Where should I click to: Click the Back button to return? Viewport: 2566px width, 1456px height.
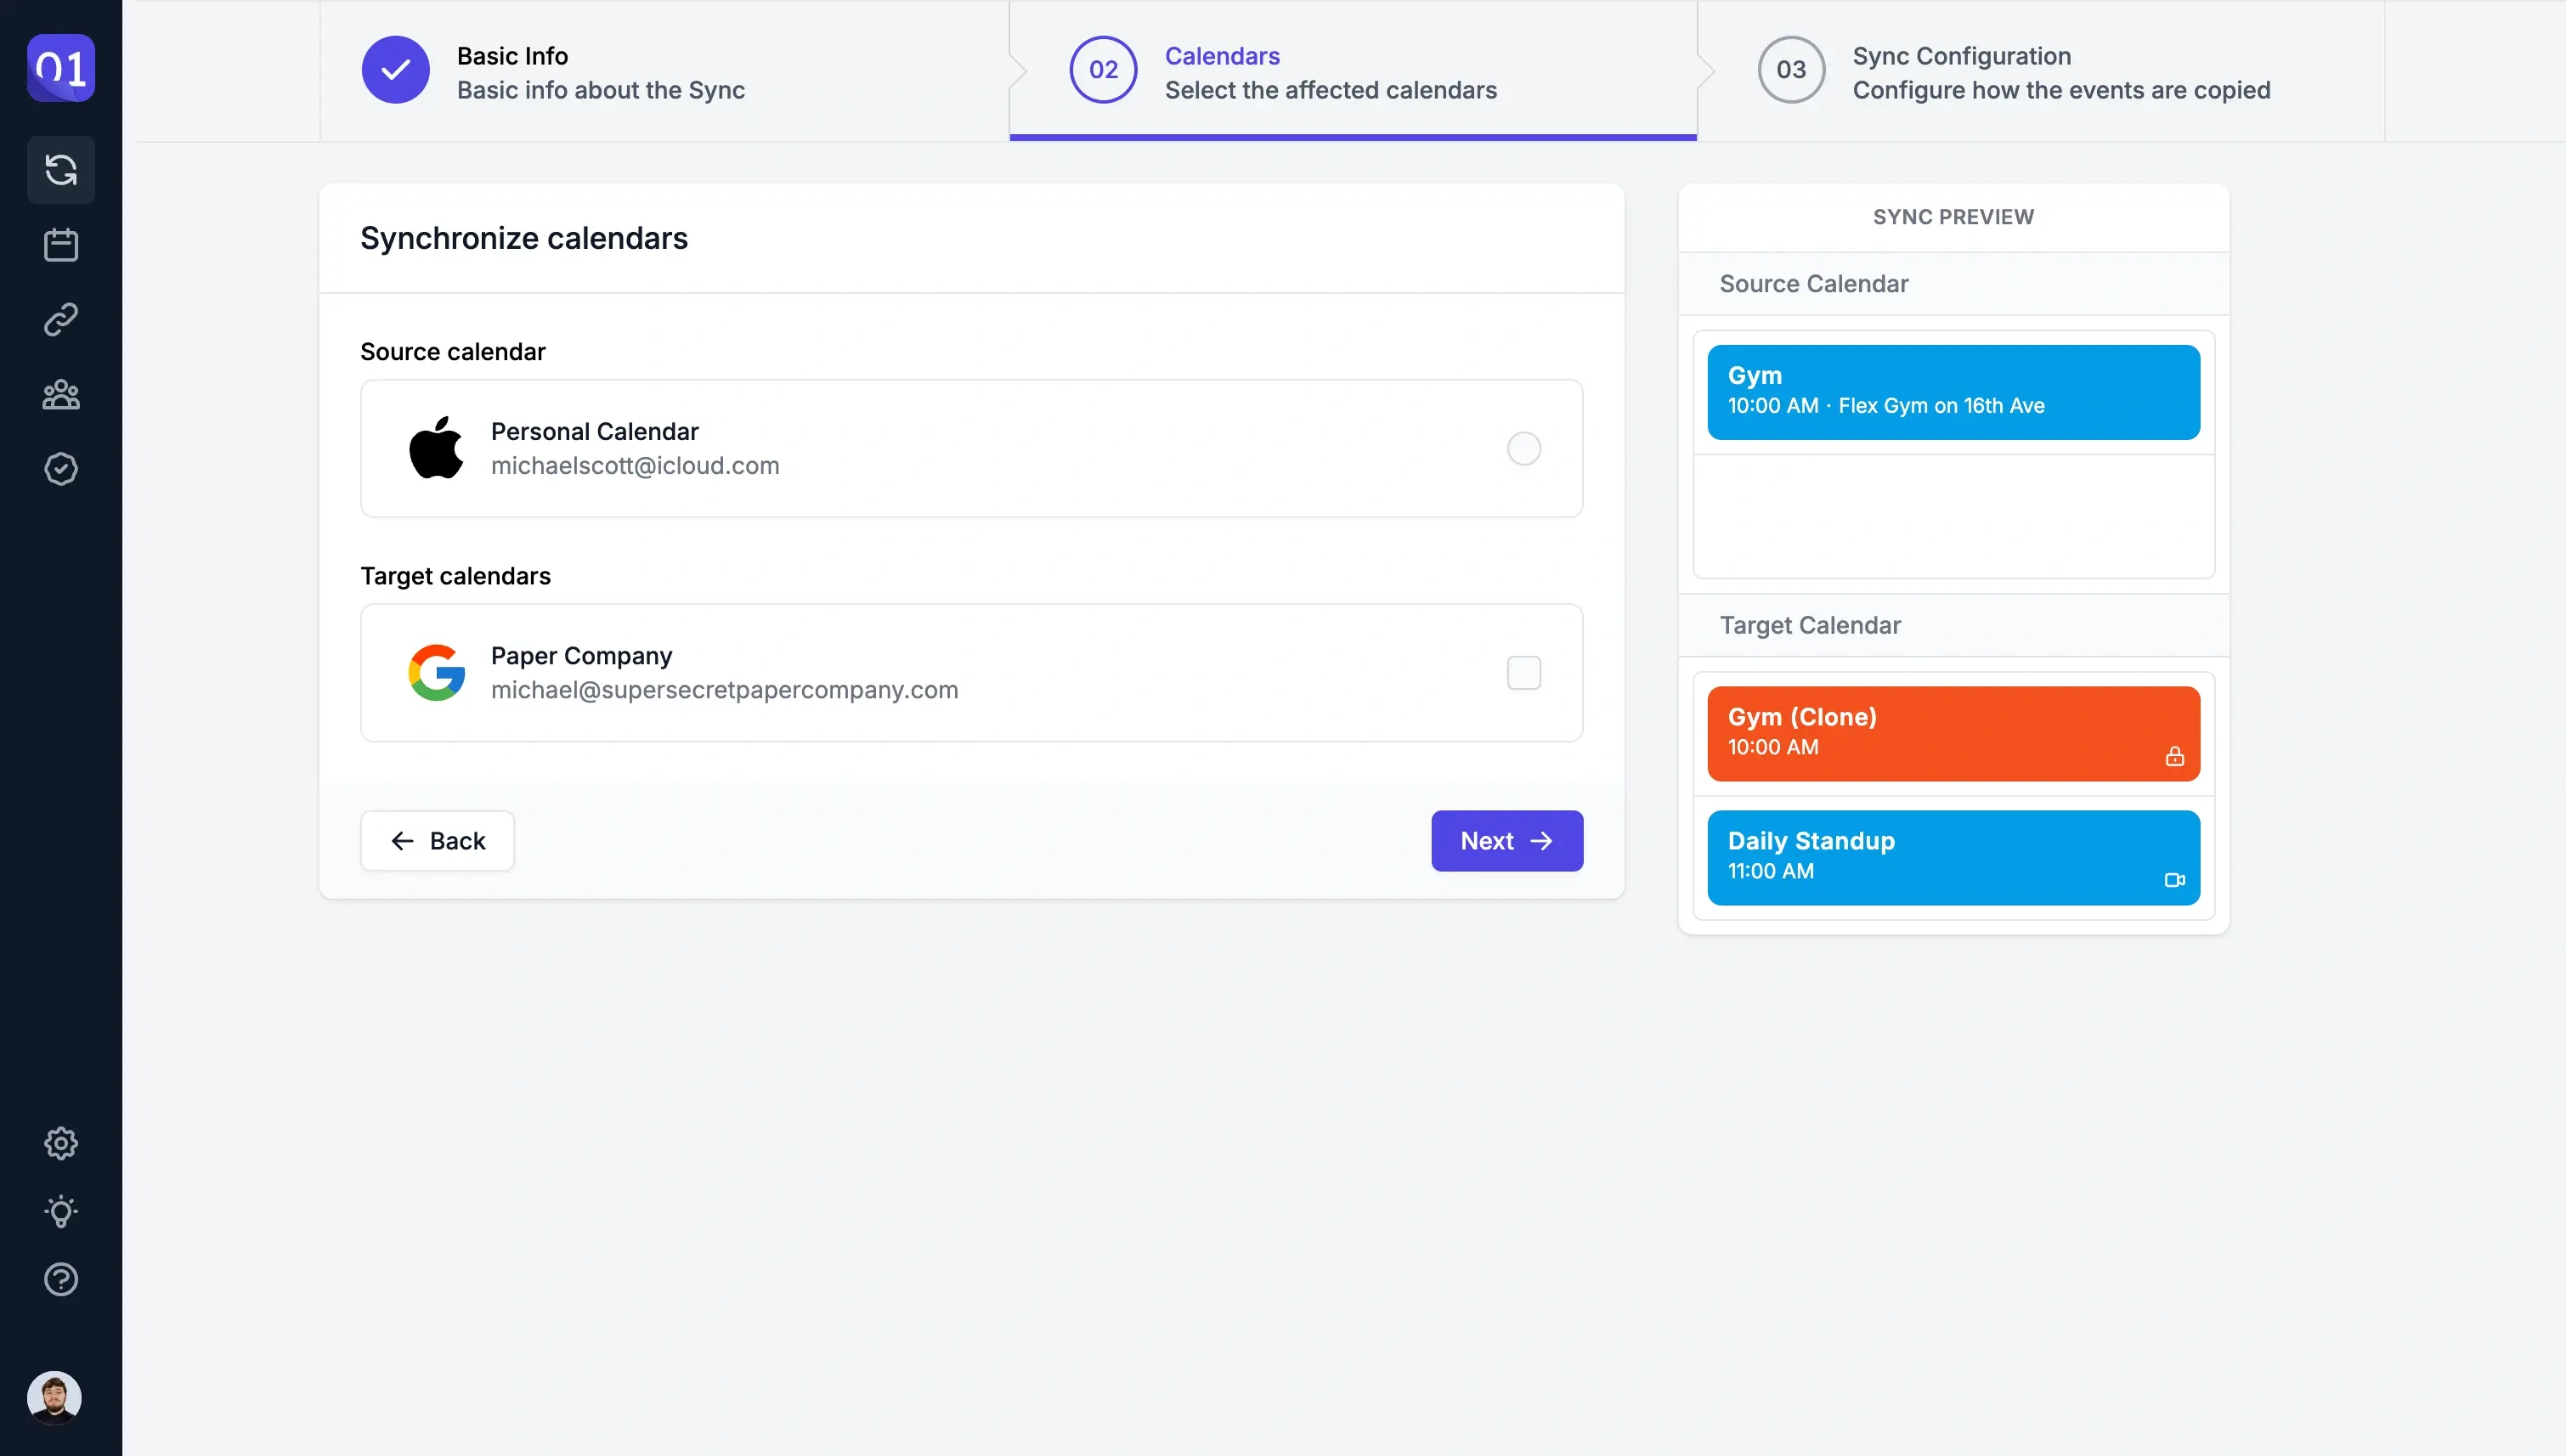(437, 839)
